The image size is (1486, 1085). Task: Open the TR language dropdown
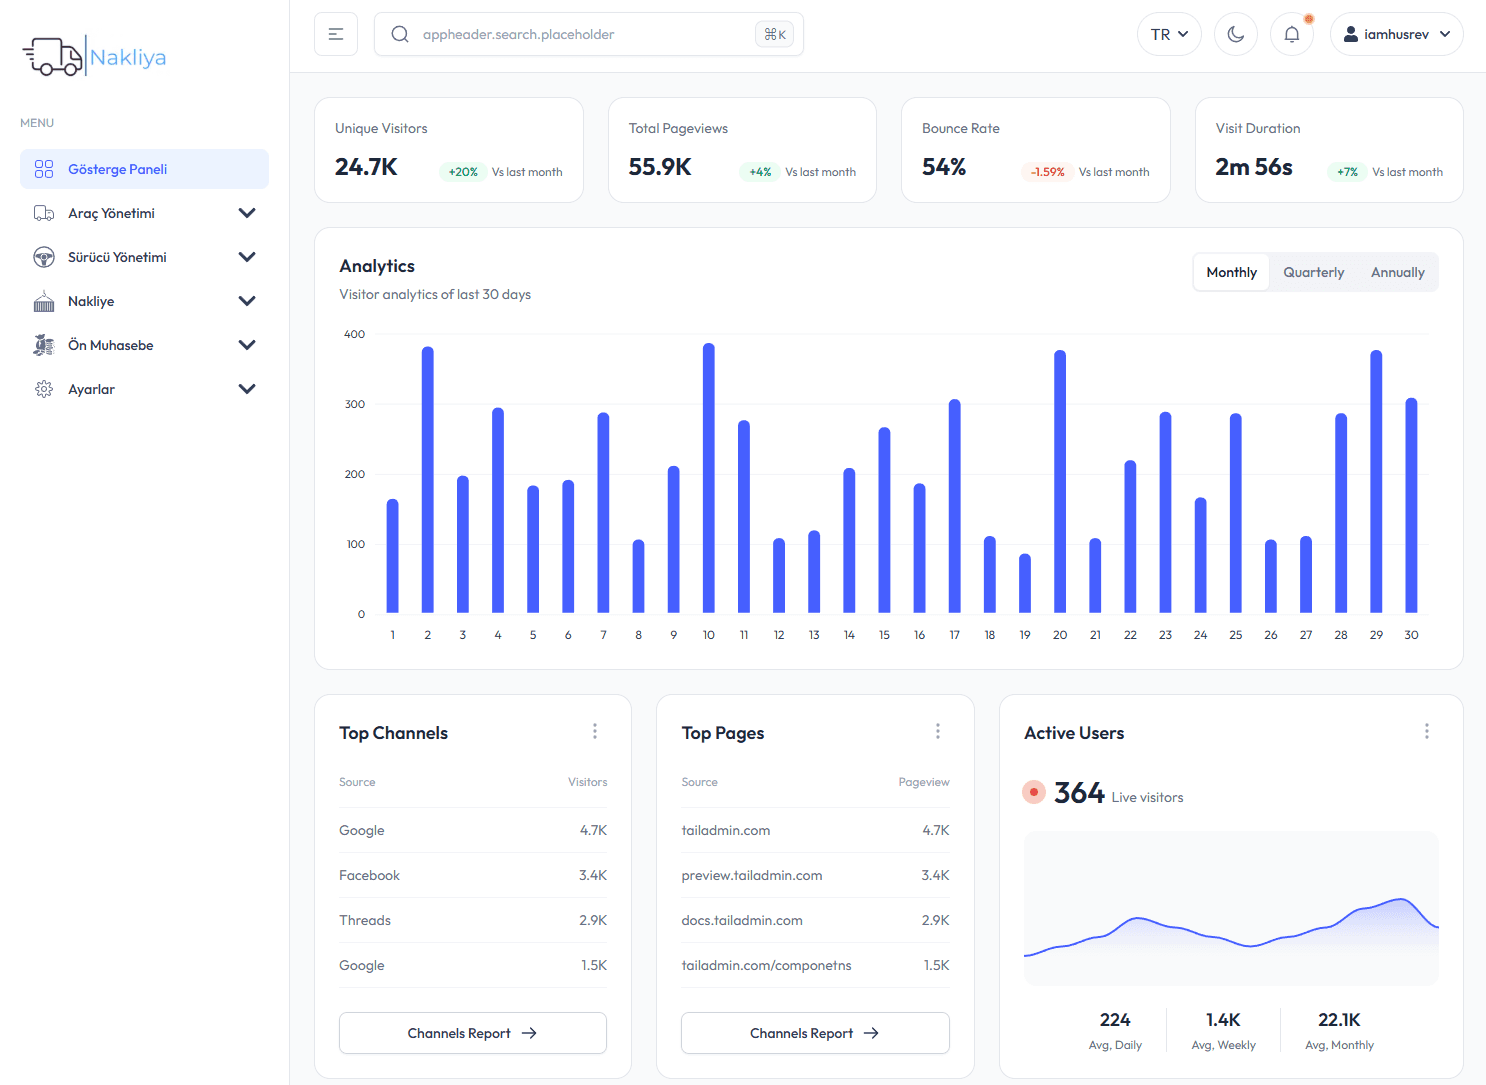click(x=1169, y=33)
